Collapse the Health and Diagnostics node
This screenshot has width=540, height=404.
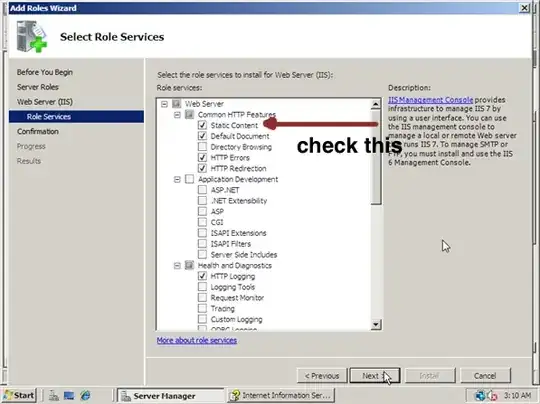point(177,266)
